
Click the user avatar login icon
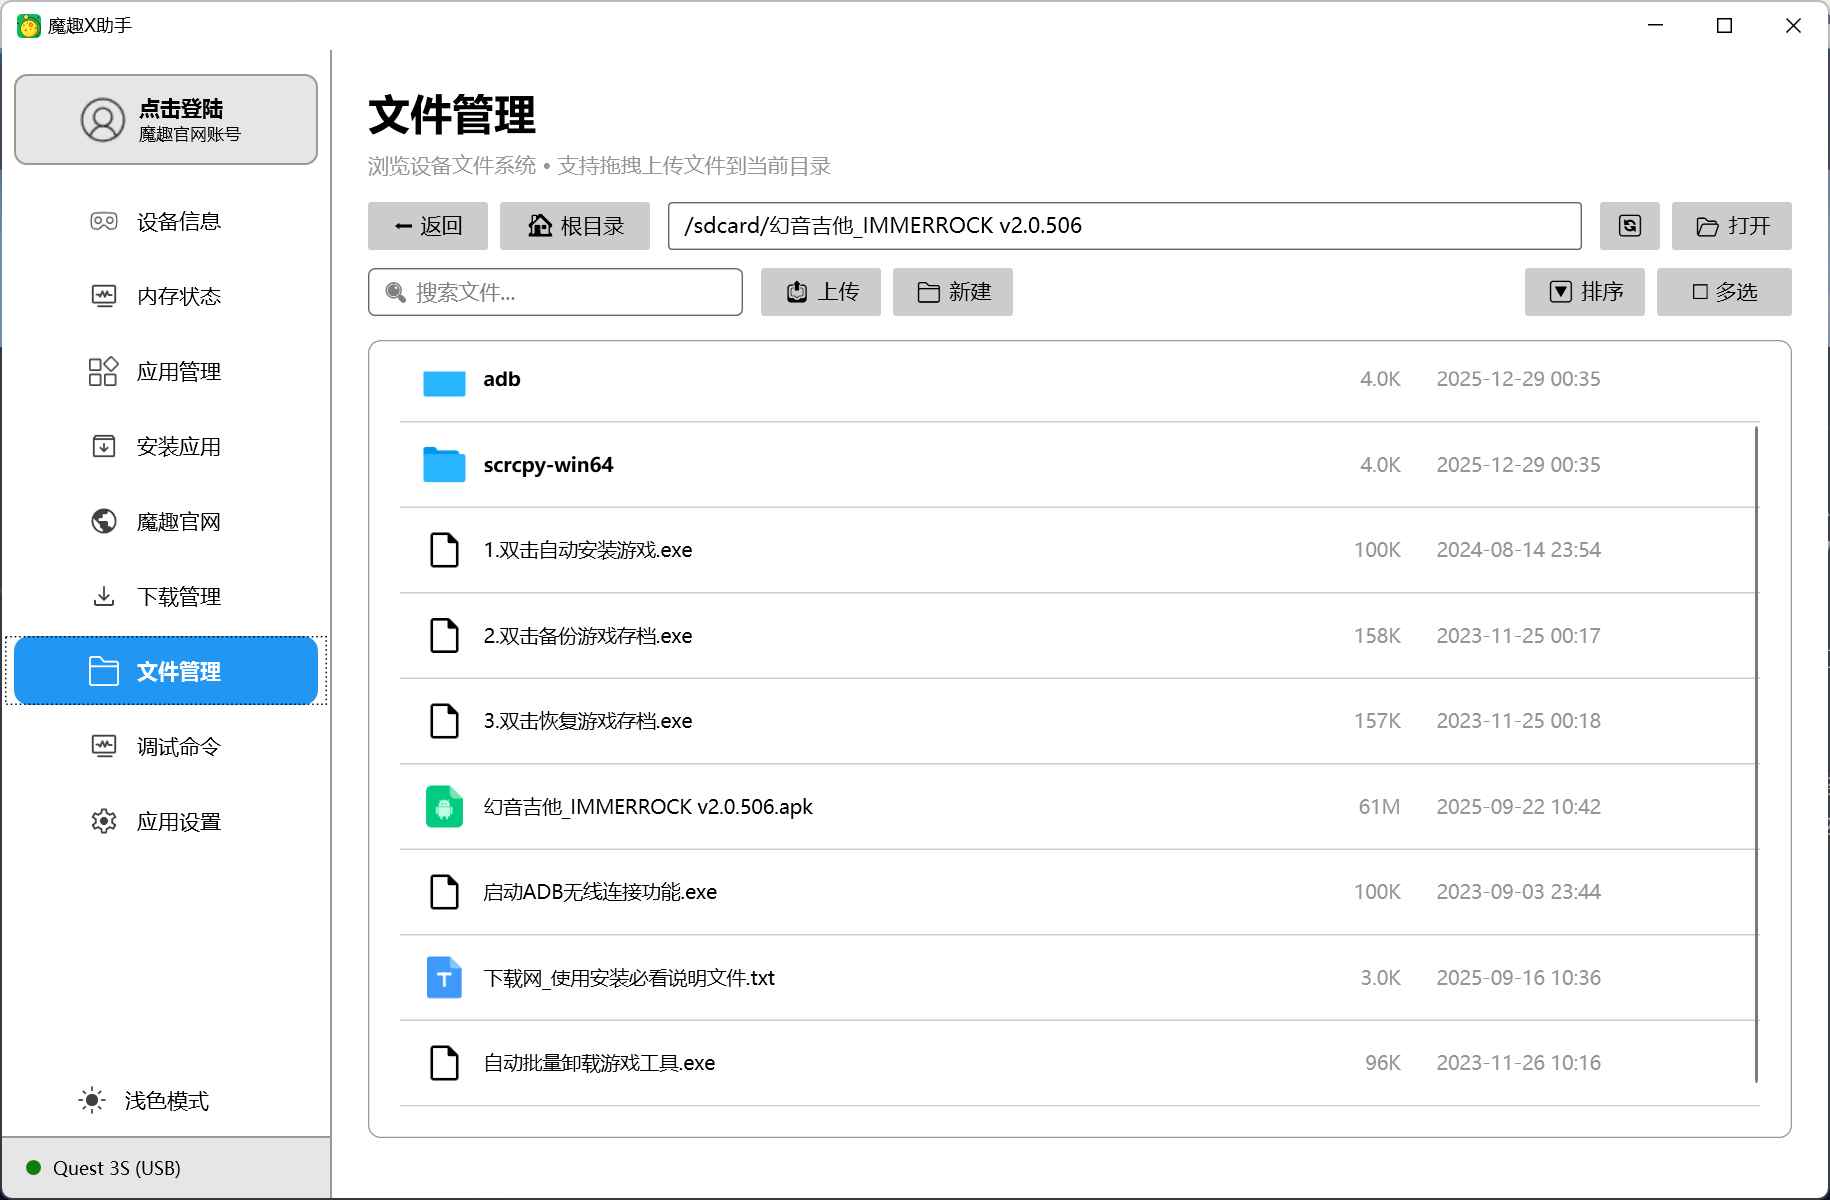pyautogui.click(x=102, y=120)
